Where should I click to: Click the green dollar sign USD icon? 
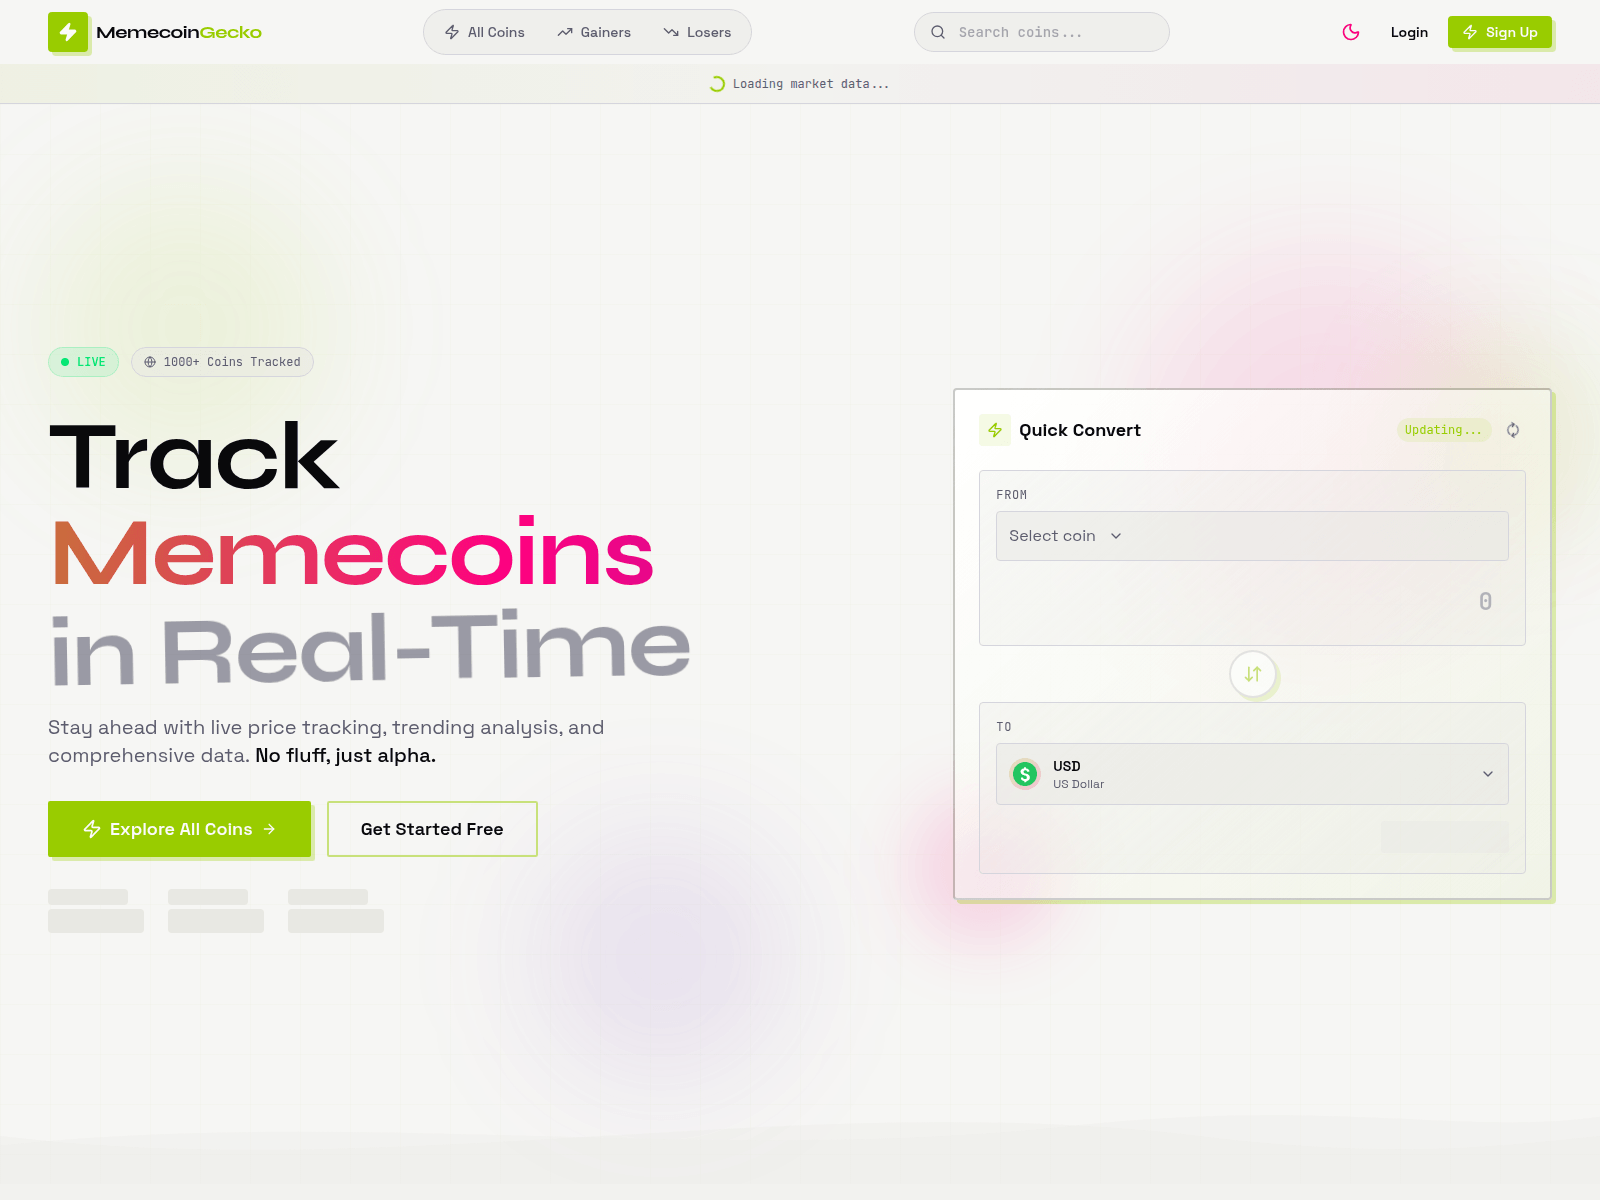[1025, 774]
